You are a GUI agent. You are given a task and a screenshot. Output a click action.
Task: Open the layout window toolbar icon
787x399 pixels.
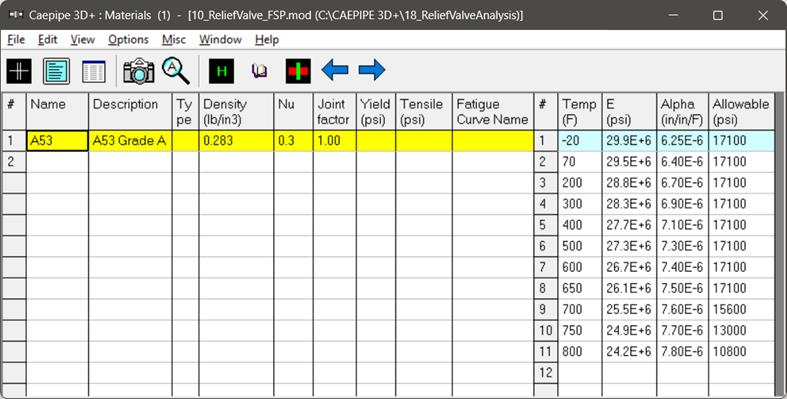tap(56, 71)
